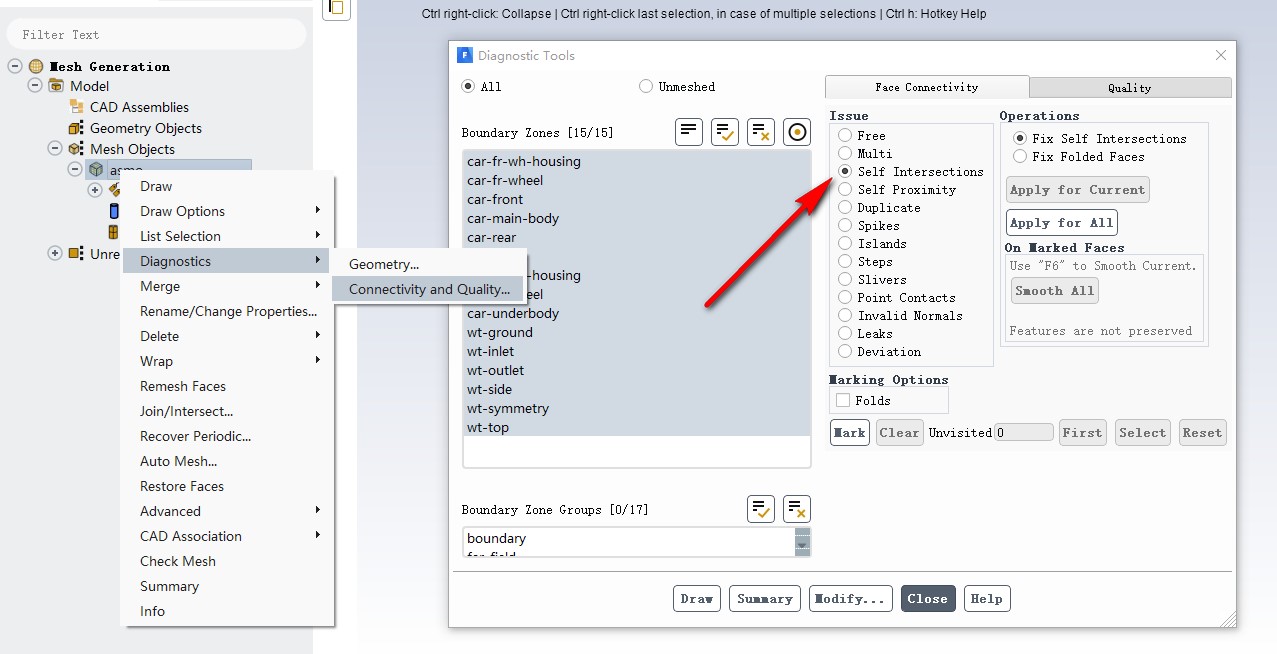This screenshot has height=654, width=1277.
Task: Select boundary in Boundary Zone Groups
Action: tap(629, 538)
